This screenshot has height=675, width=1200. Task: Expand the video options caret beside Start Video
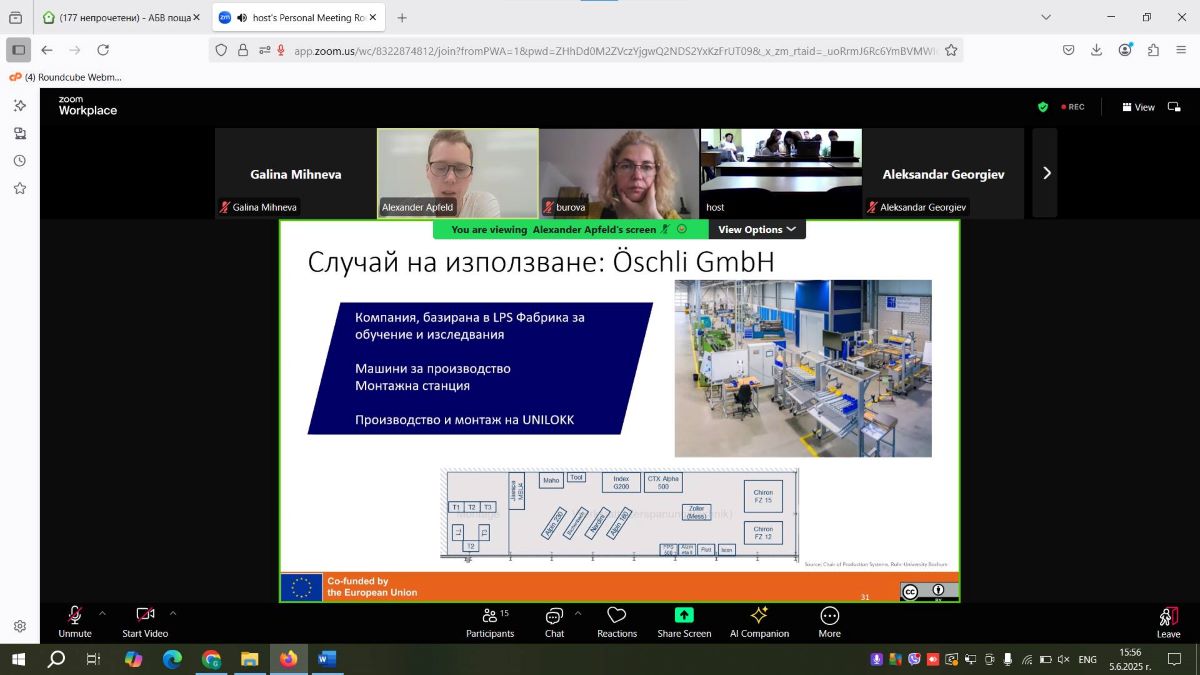[173, 613]
